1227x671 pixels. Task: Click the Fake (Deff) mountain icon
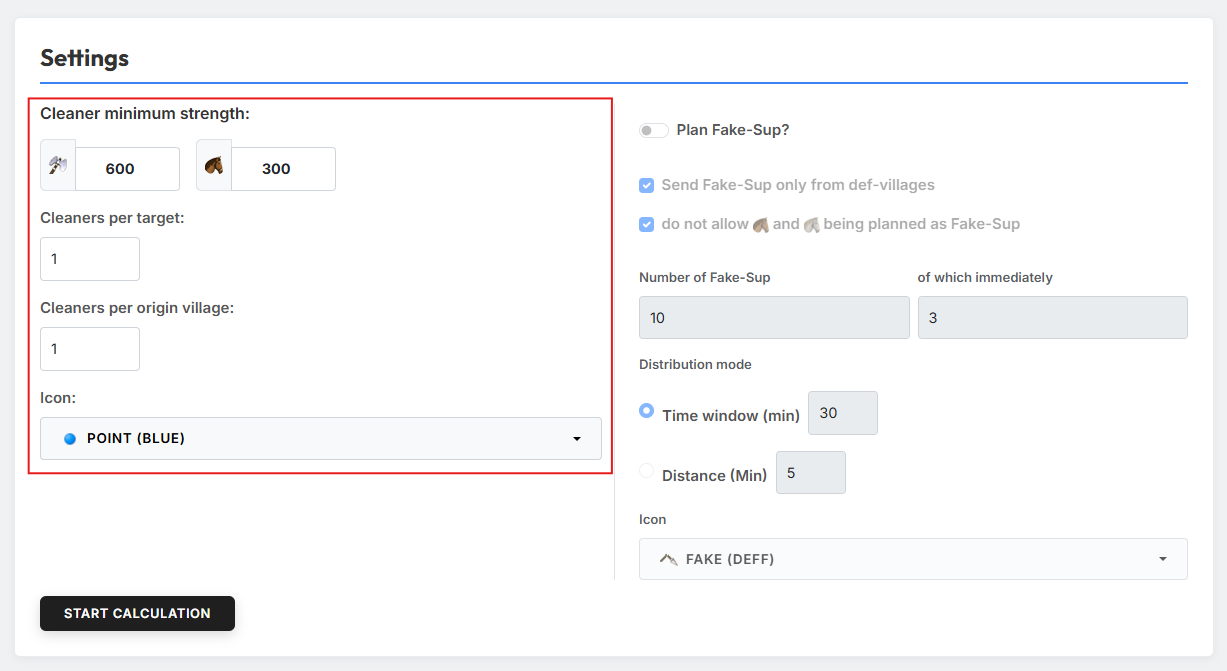[669, 559]
